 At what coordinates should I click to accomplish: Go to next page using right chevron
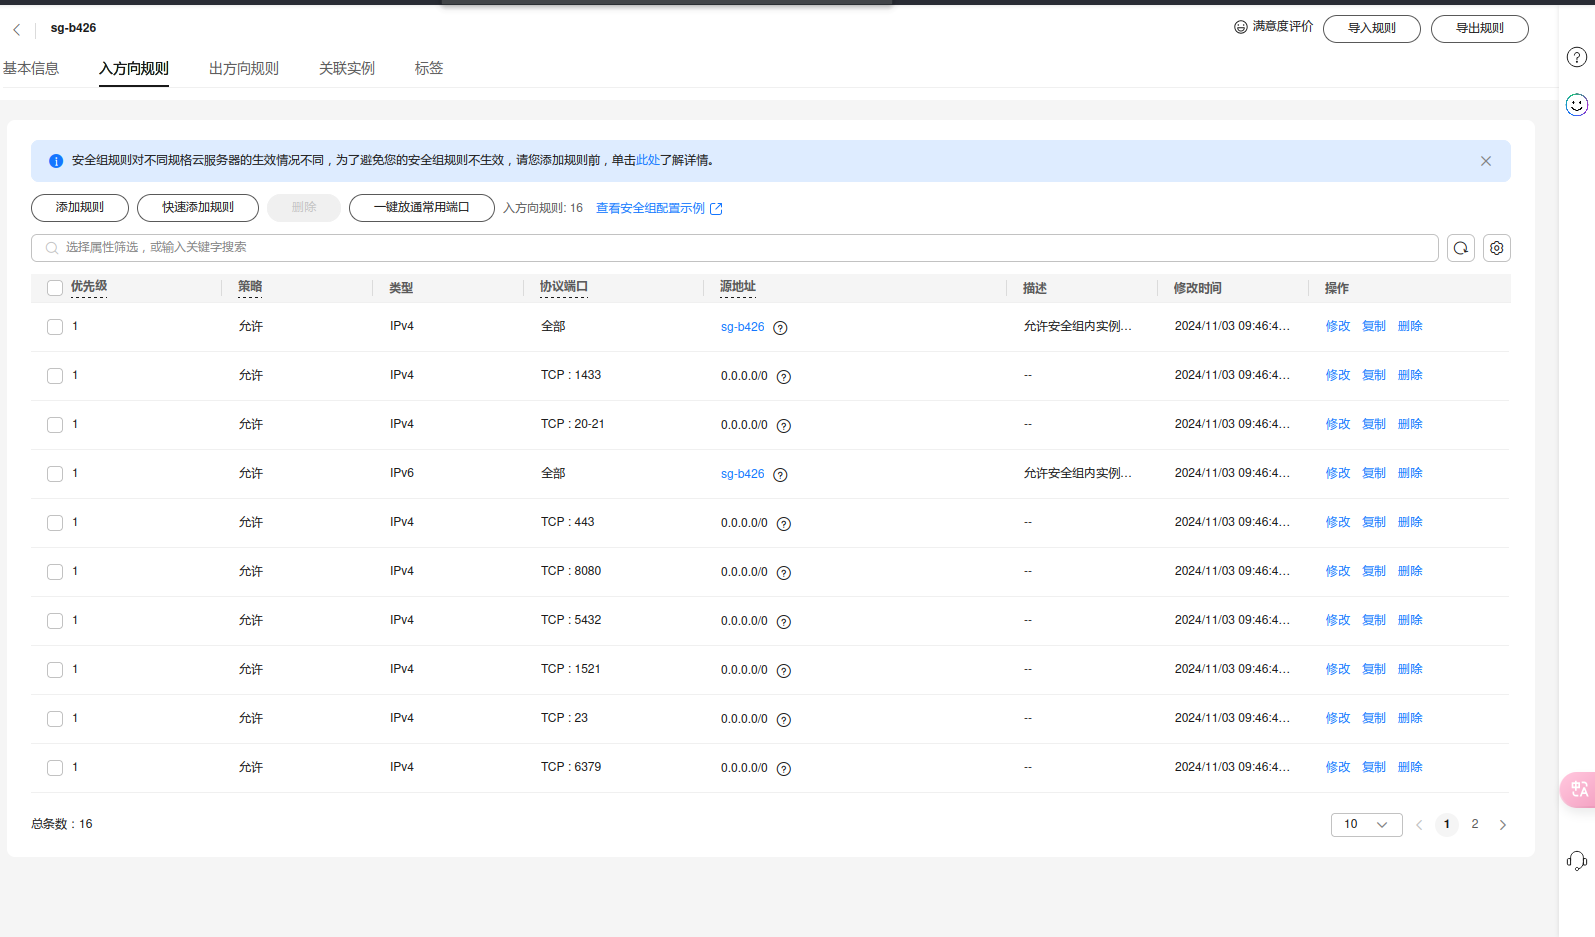coord(1502,825)
